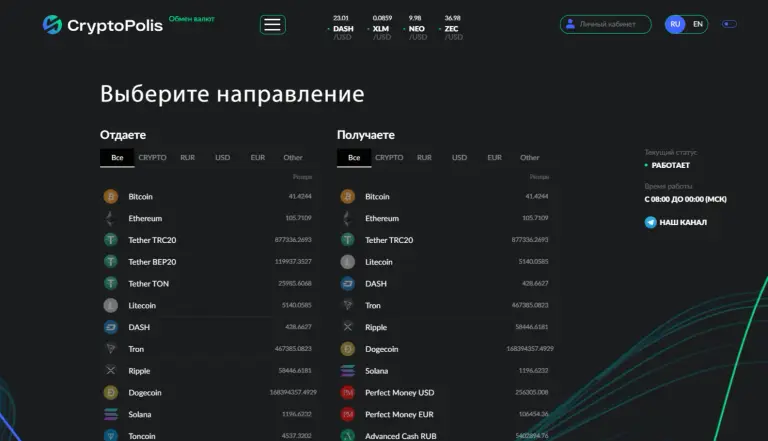Choose Ripple text in Получаете list
The width and height of the screenshot is (768, 441).
coord(376,327)
